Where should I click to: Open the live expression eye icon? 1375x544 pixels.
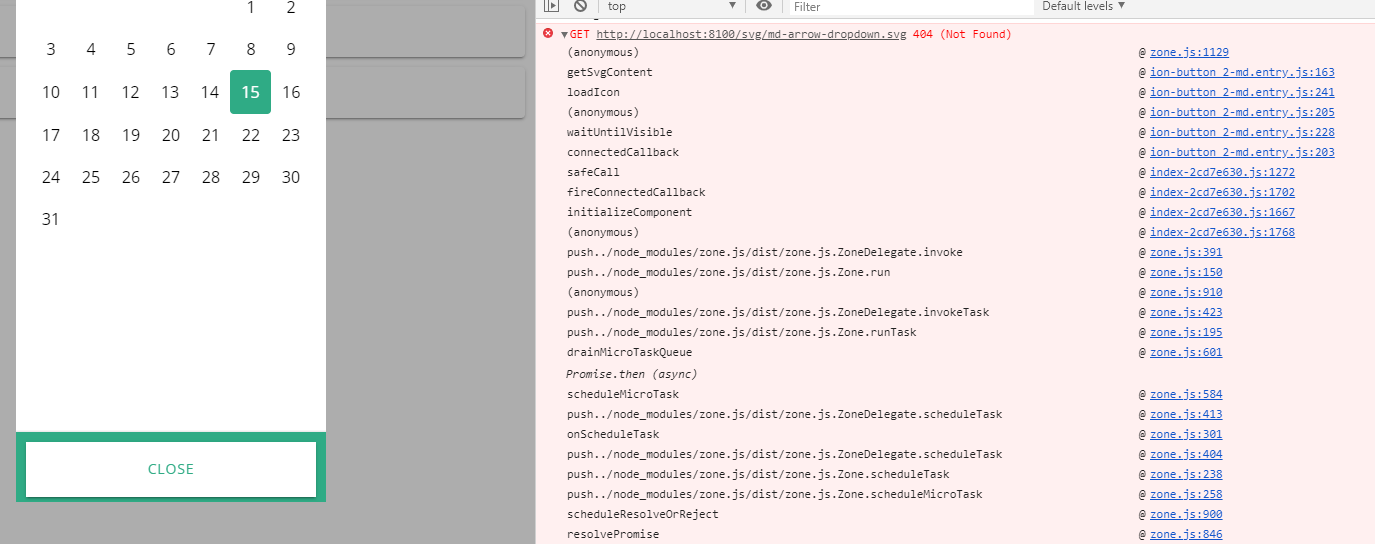pyautogui.click(x=764, y=6)
